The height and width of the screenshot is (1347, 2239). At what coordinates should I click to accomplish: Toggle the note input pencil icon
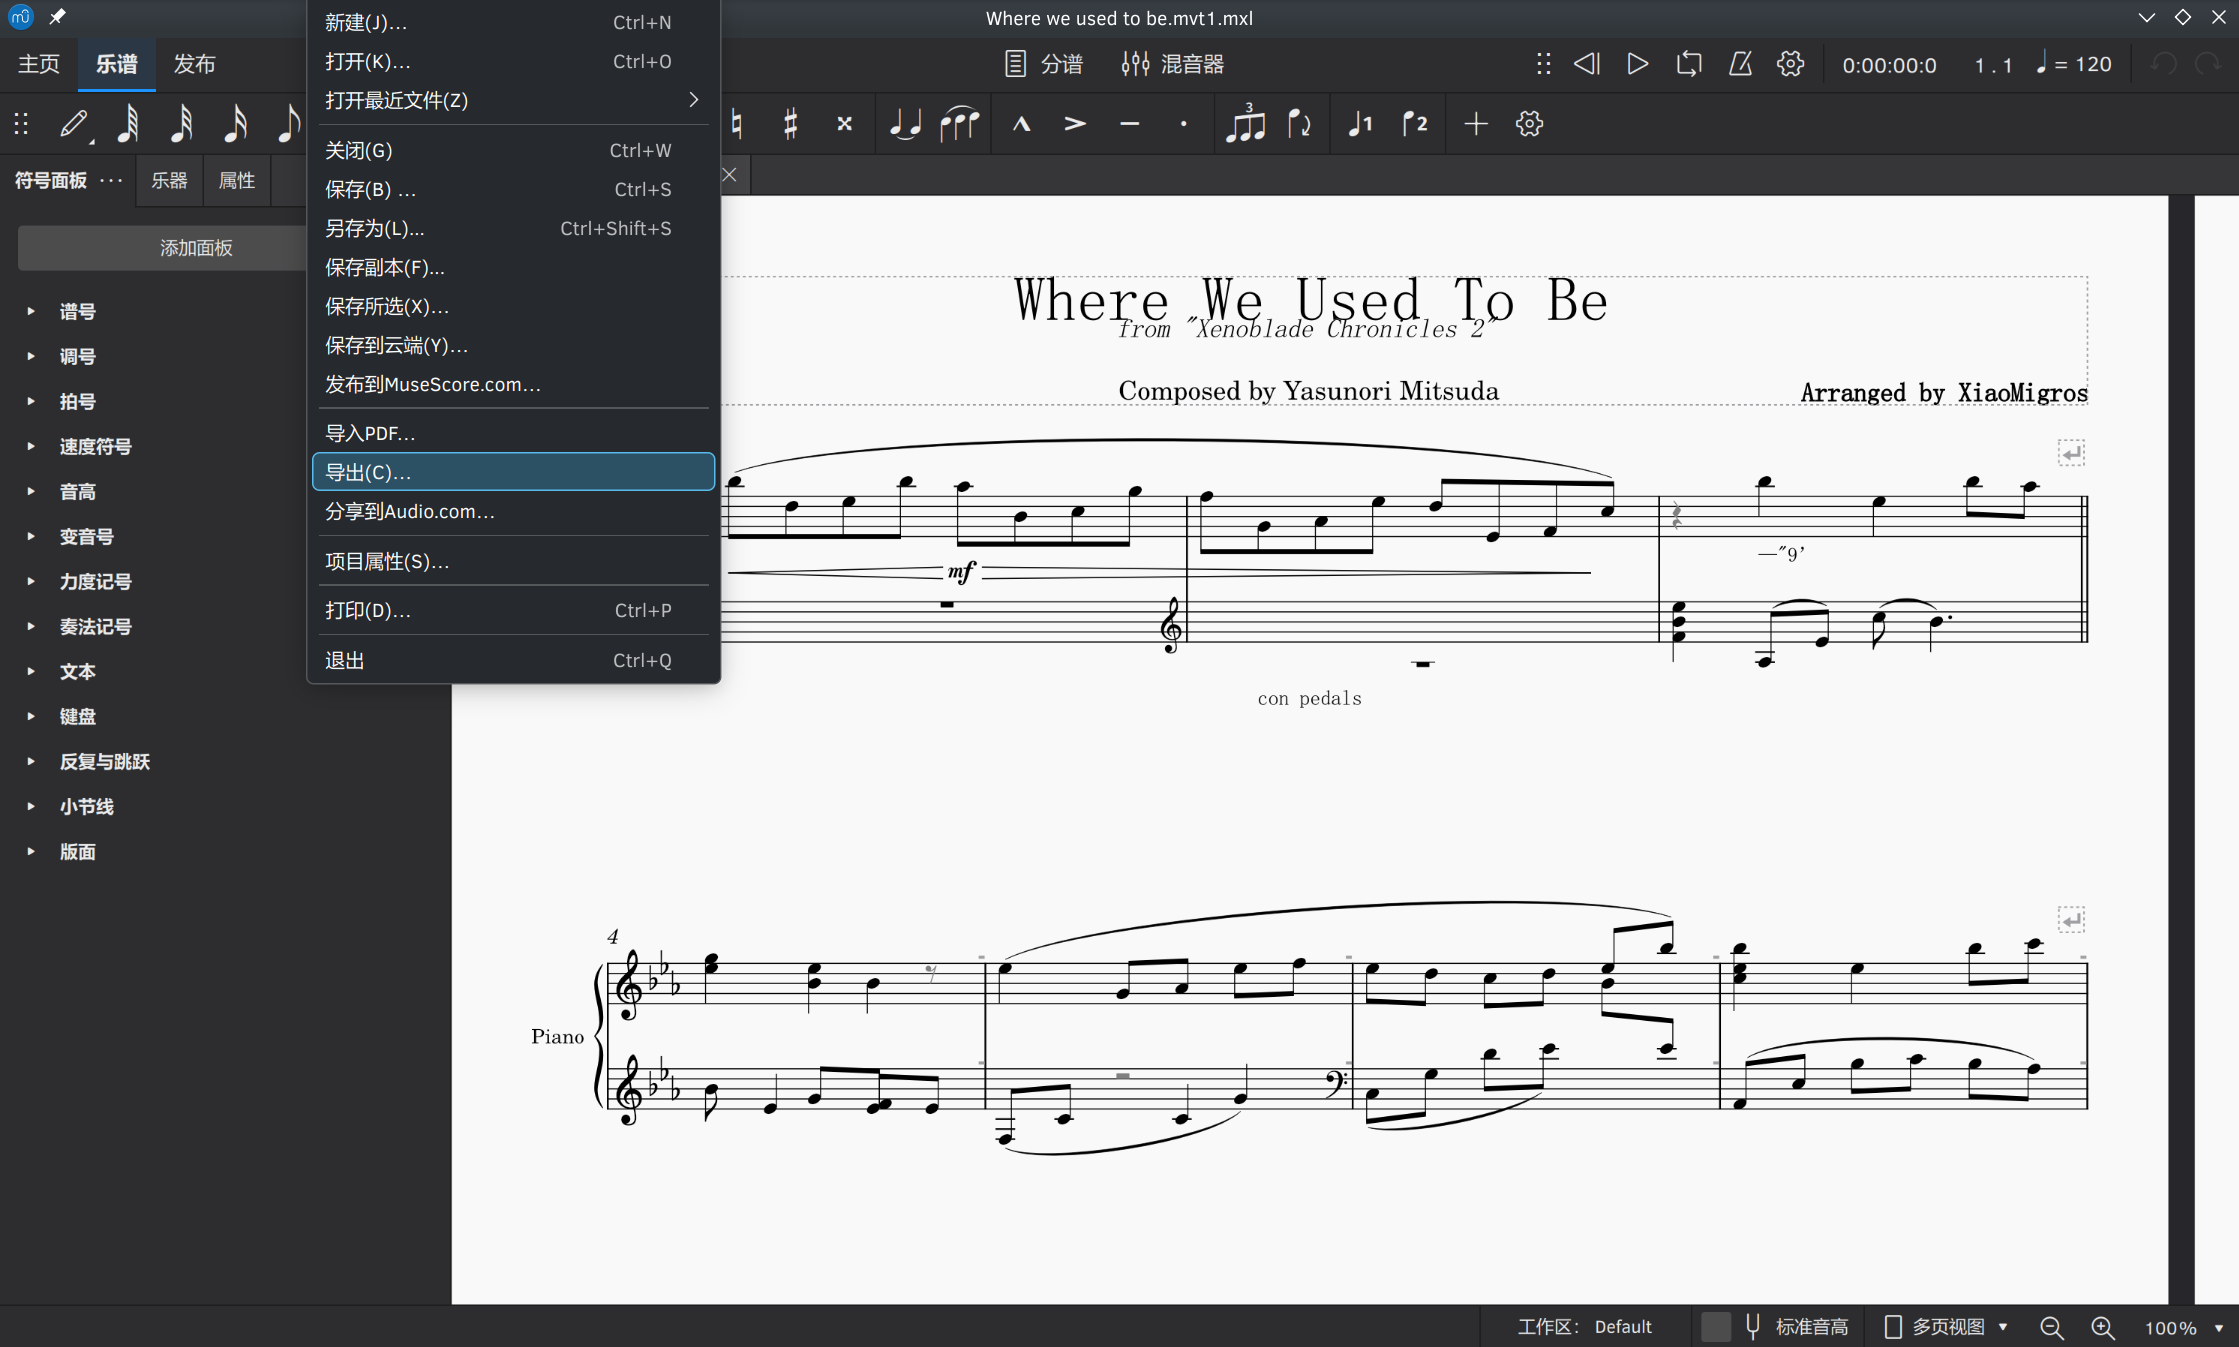click(x=74, y=123)
